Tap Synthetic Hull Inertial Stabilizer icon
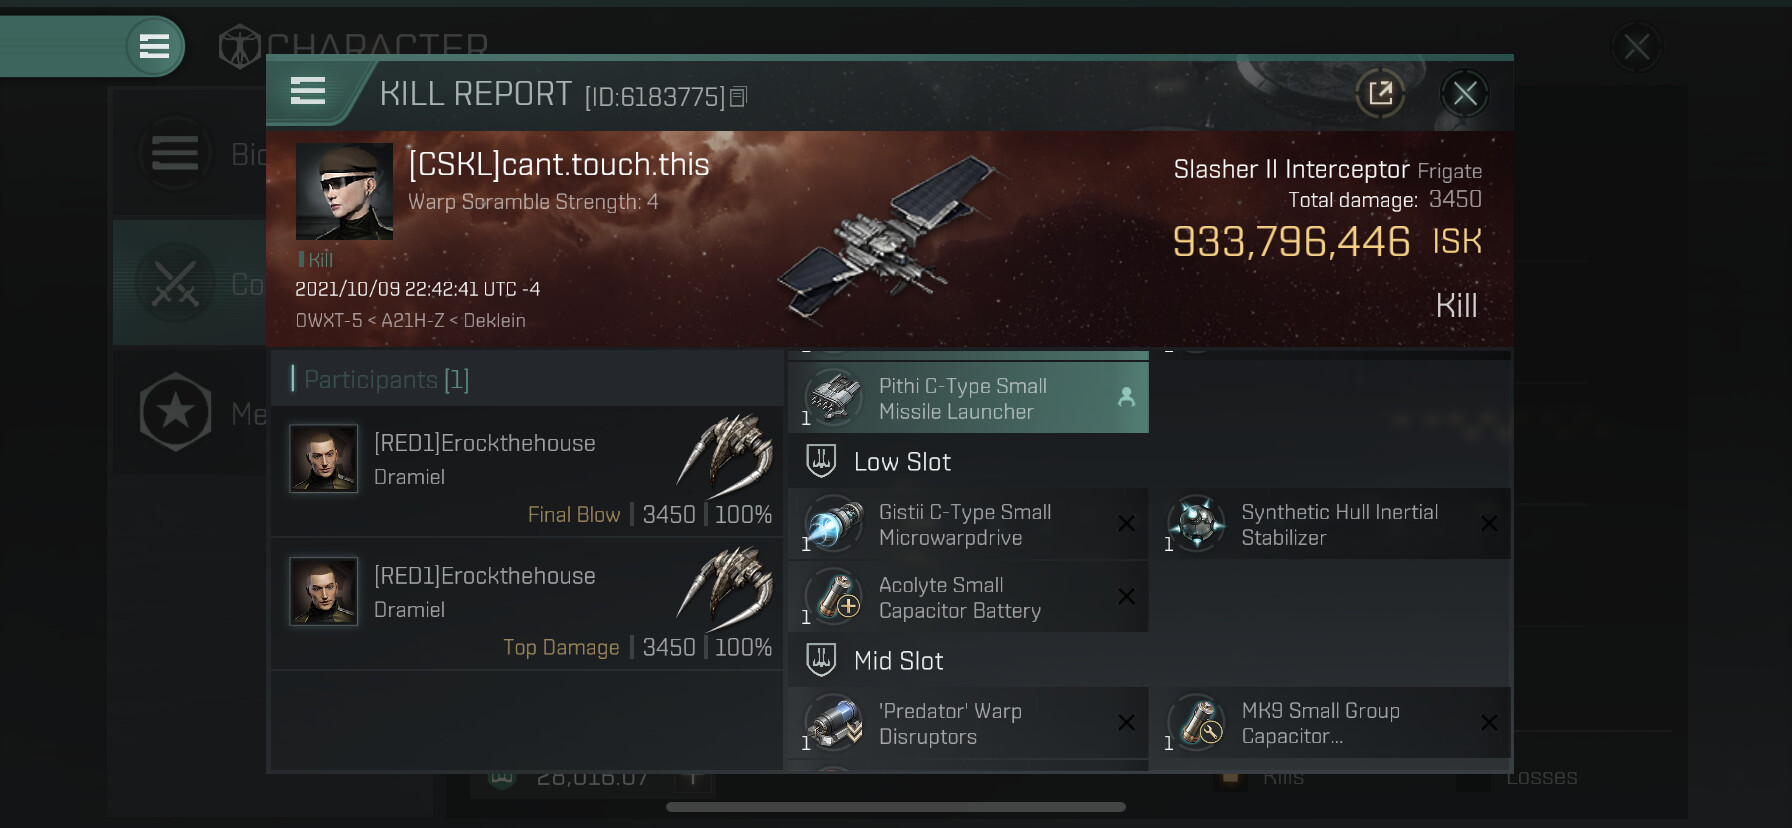1792x828 pixels. [x=1196, y=524]
